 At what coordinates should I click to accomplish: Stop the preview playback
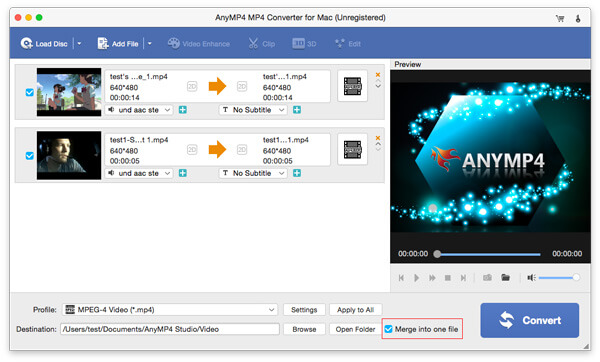point(448,278)
